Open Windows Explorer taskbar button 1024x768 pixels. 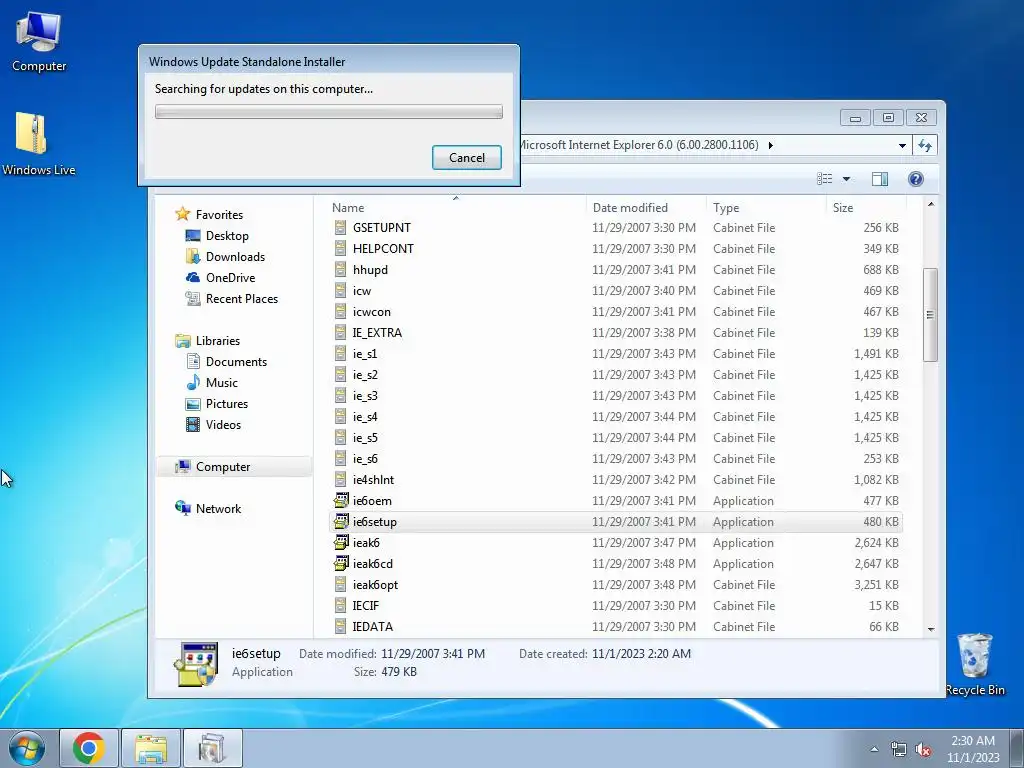[151, 748]
